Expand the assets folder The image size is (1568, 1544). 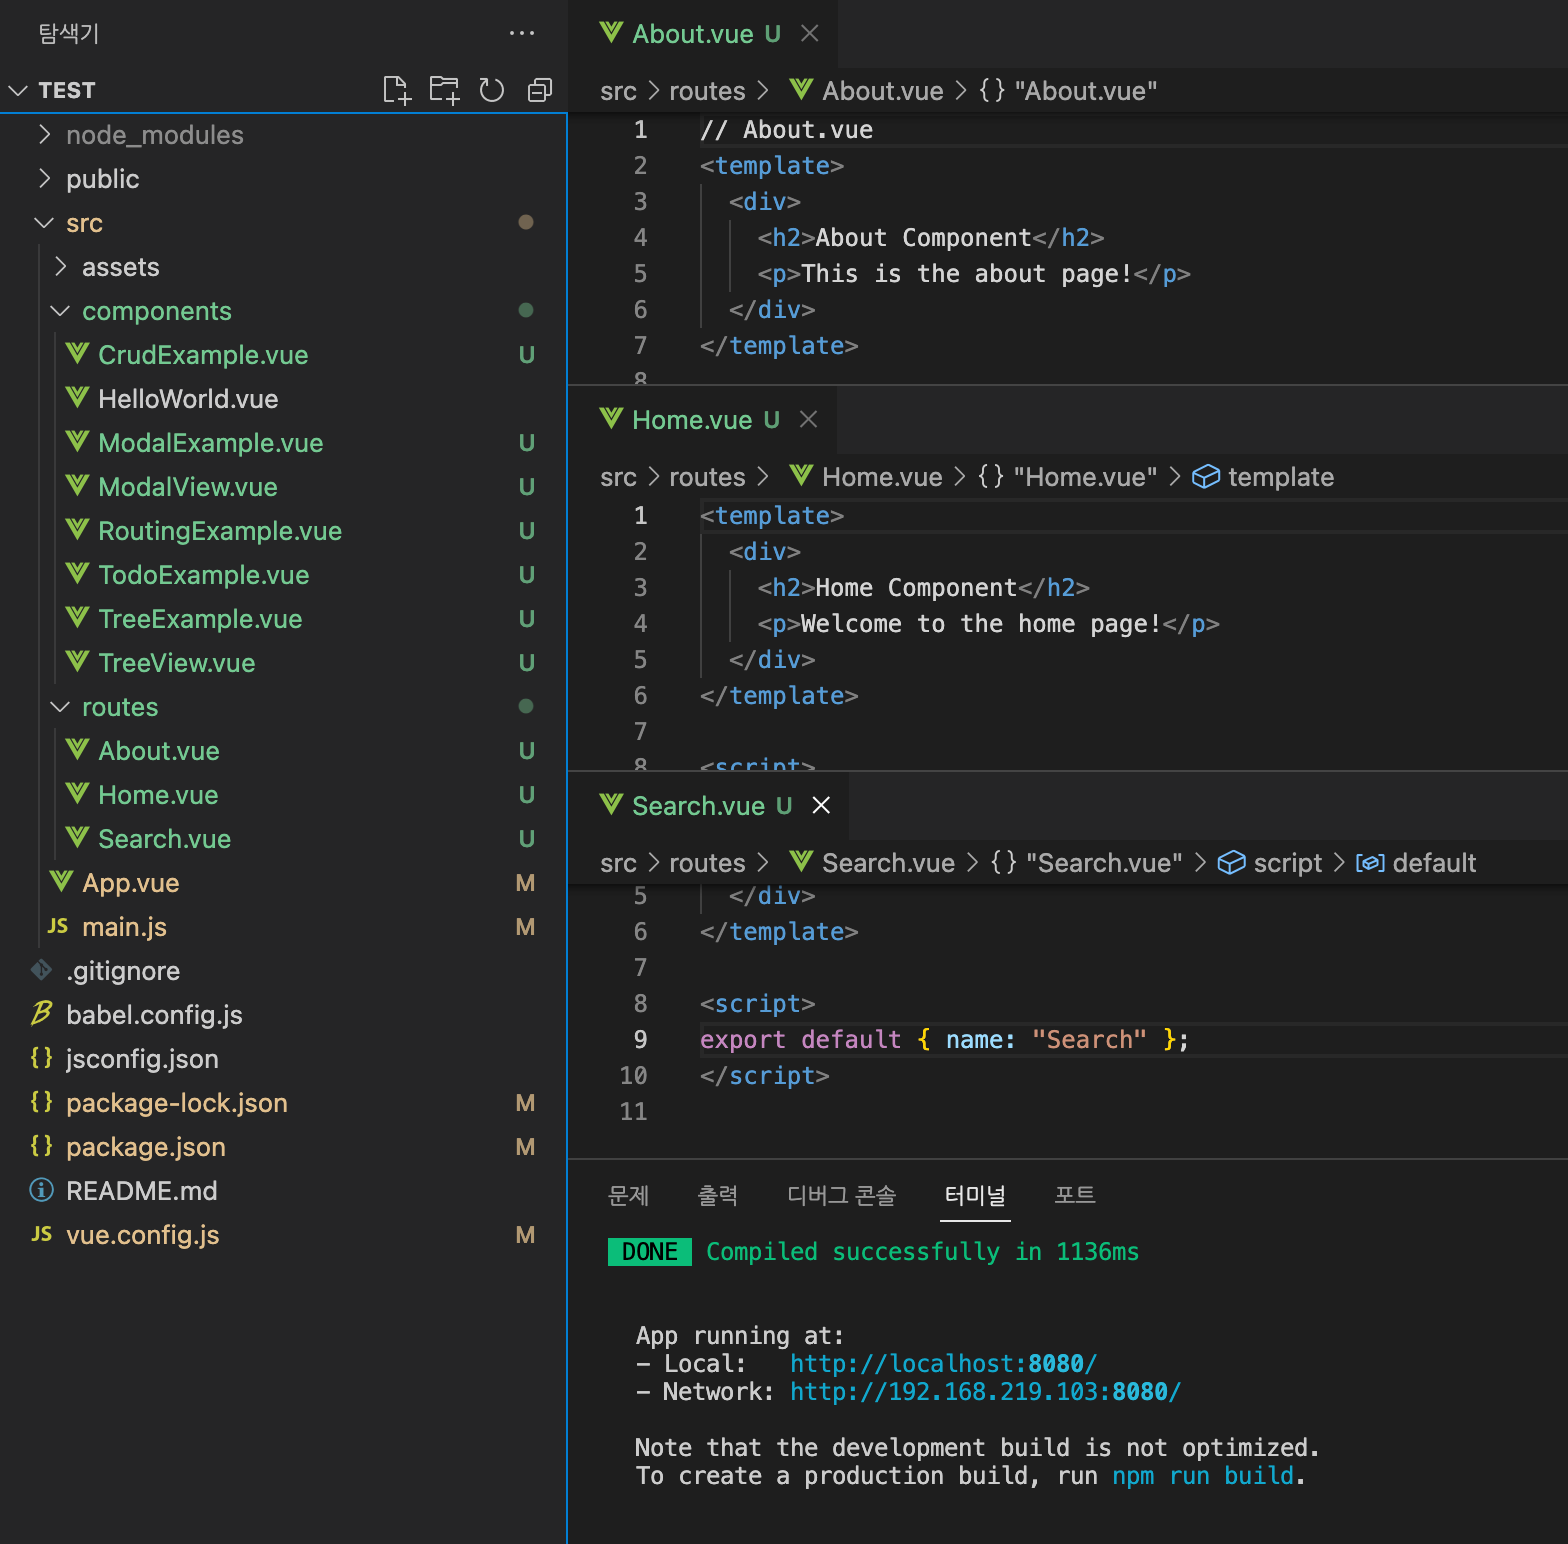point(60,266)
